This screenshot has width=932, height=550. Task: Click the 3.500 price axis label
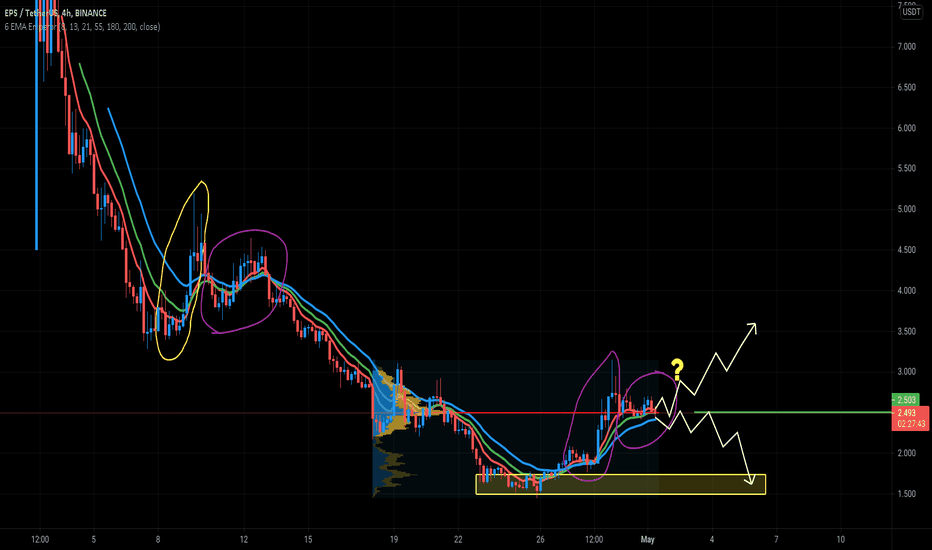click(906, 331)
